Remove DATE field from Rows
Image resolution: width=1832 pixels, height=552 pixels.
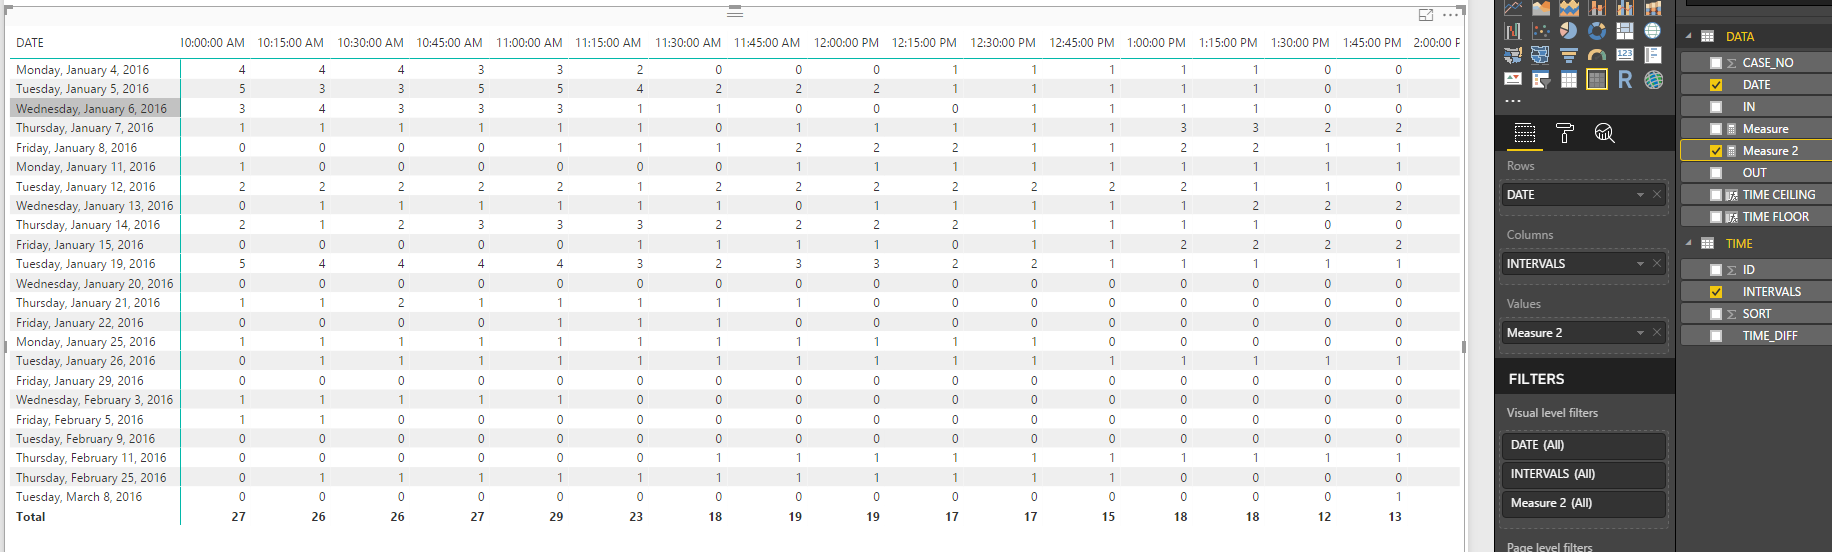coord(1657,195)
